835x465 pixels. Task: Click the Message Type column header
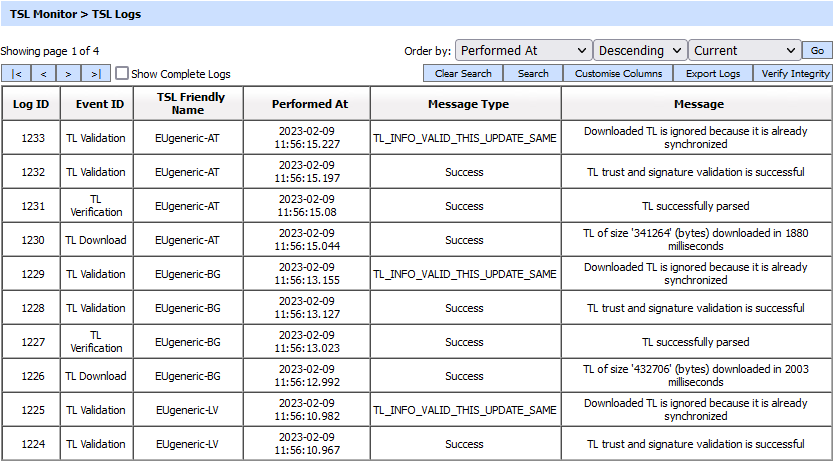tap(465, 104)
